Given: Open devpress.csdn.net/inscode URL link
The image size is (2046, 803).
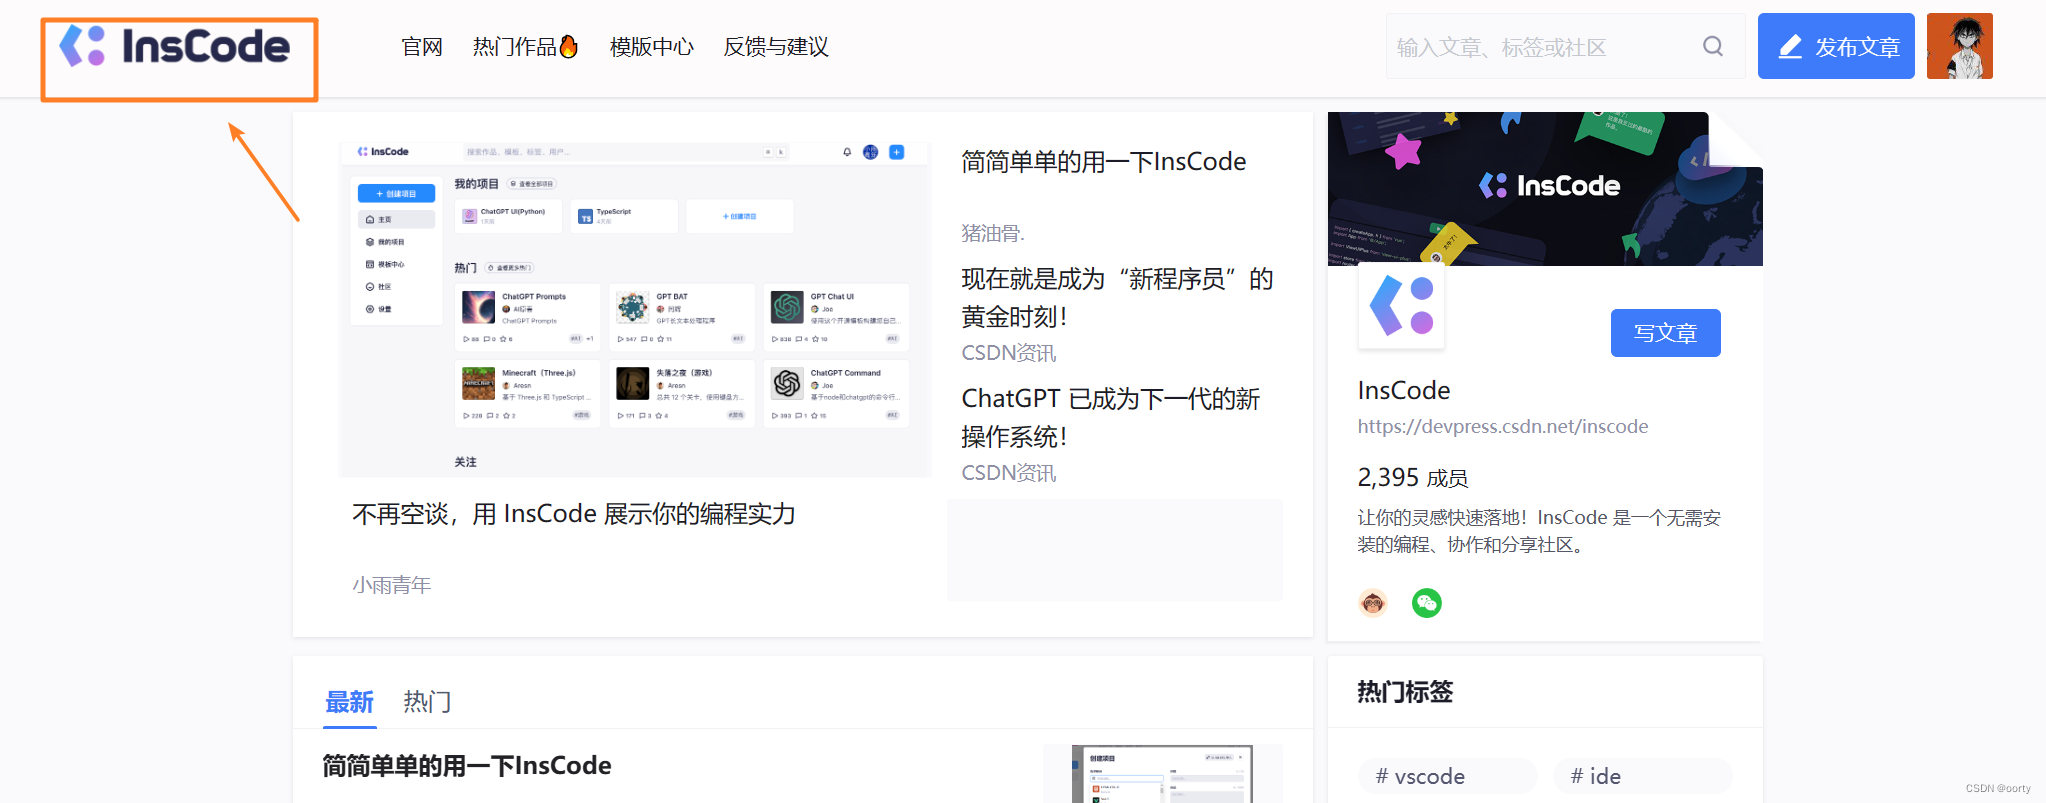Looking at the screenshot, I should point(1503,426).
